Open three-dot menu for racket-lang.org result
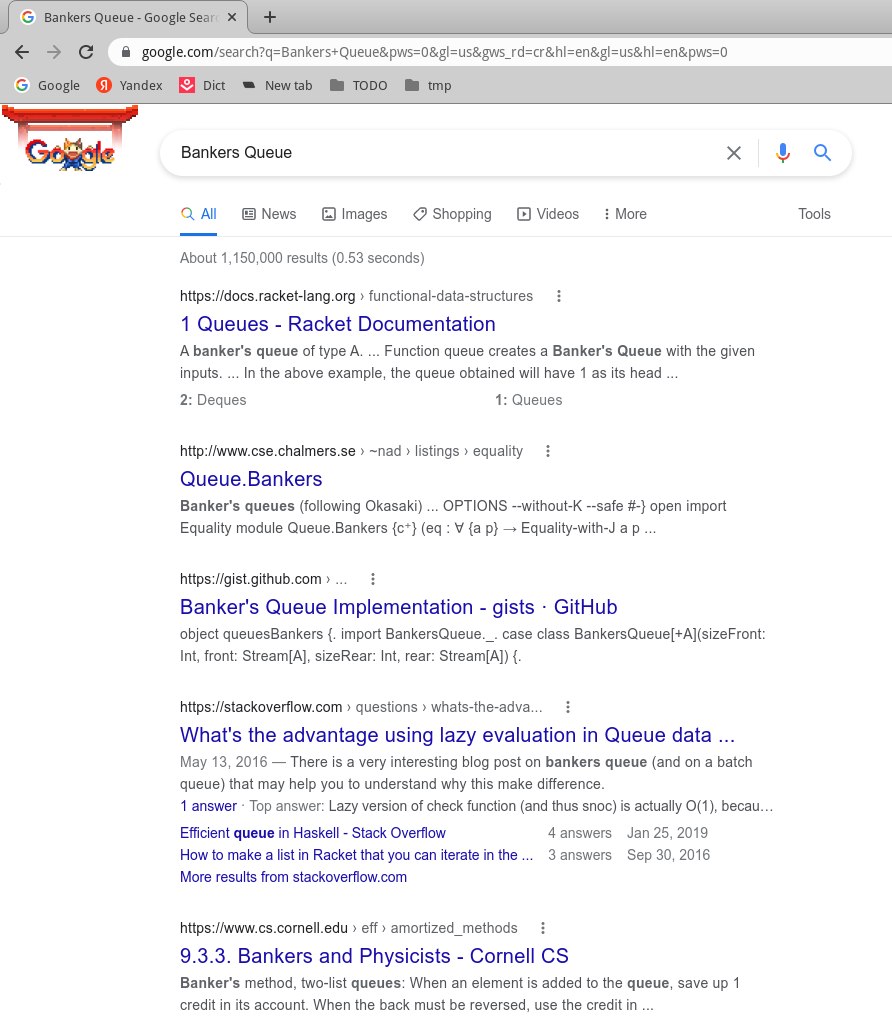 [559, 296]
